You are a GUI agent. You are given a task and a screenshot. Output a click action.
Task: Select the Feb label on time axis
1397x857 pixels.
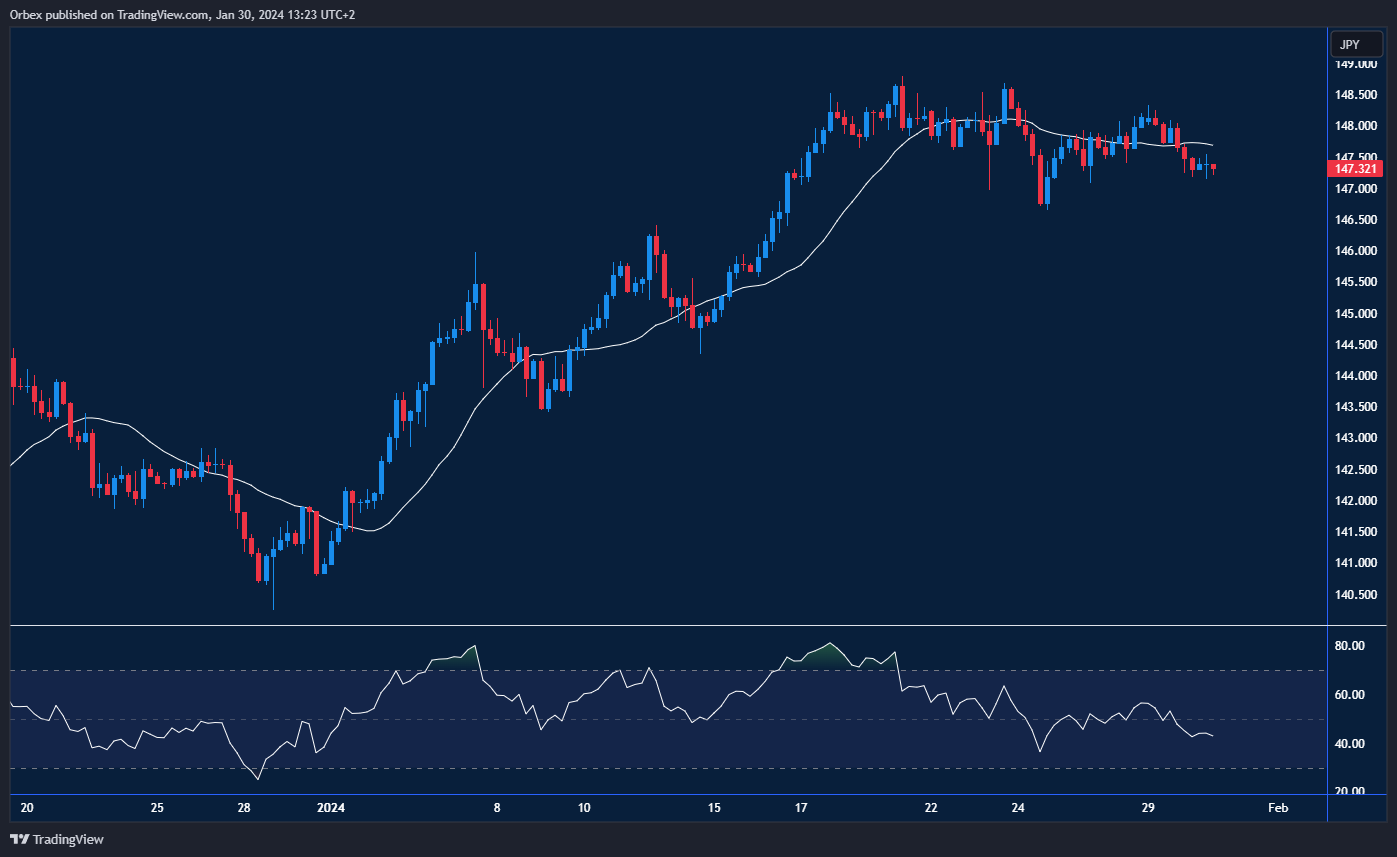pyautogui.click(x=1277, y=808)
